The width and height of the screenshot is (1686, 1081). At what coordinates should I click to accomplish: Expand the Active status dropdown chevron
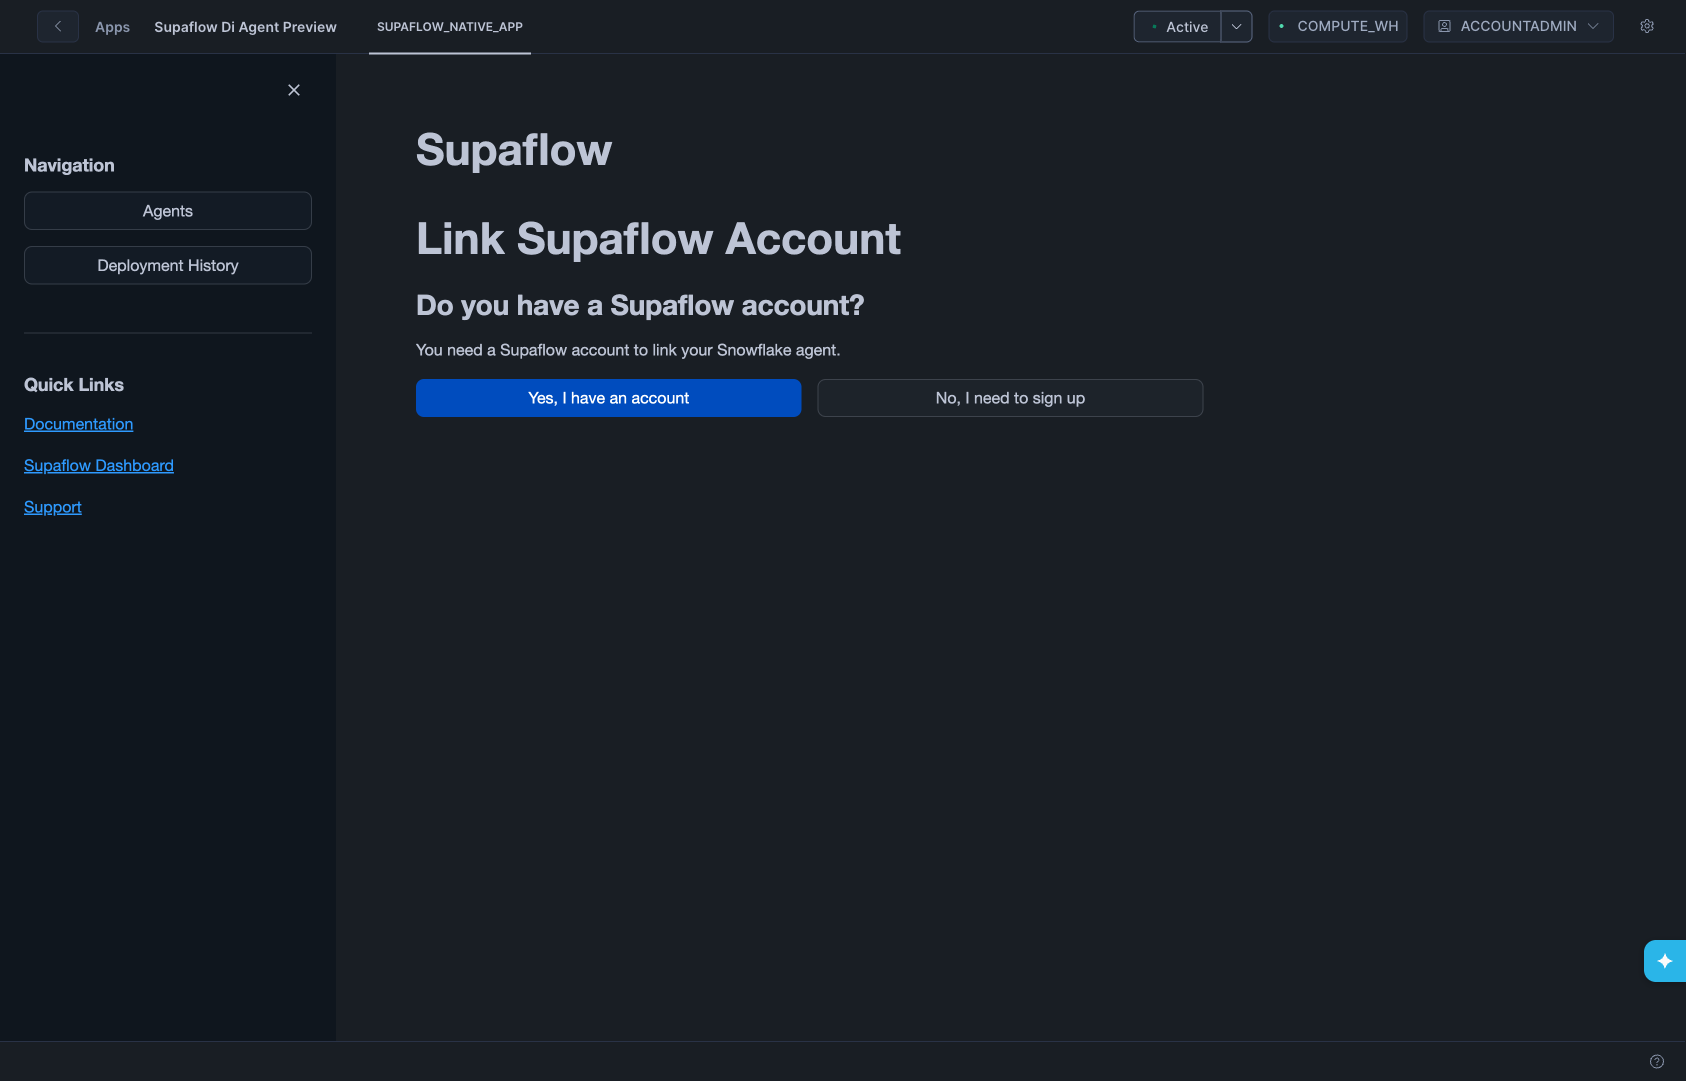1236,27
